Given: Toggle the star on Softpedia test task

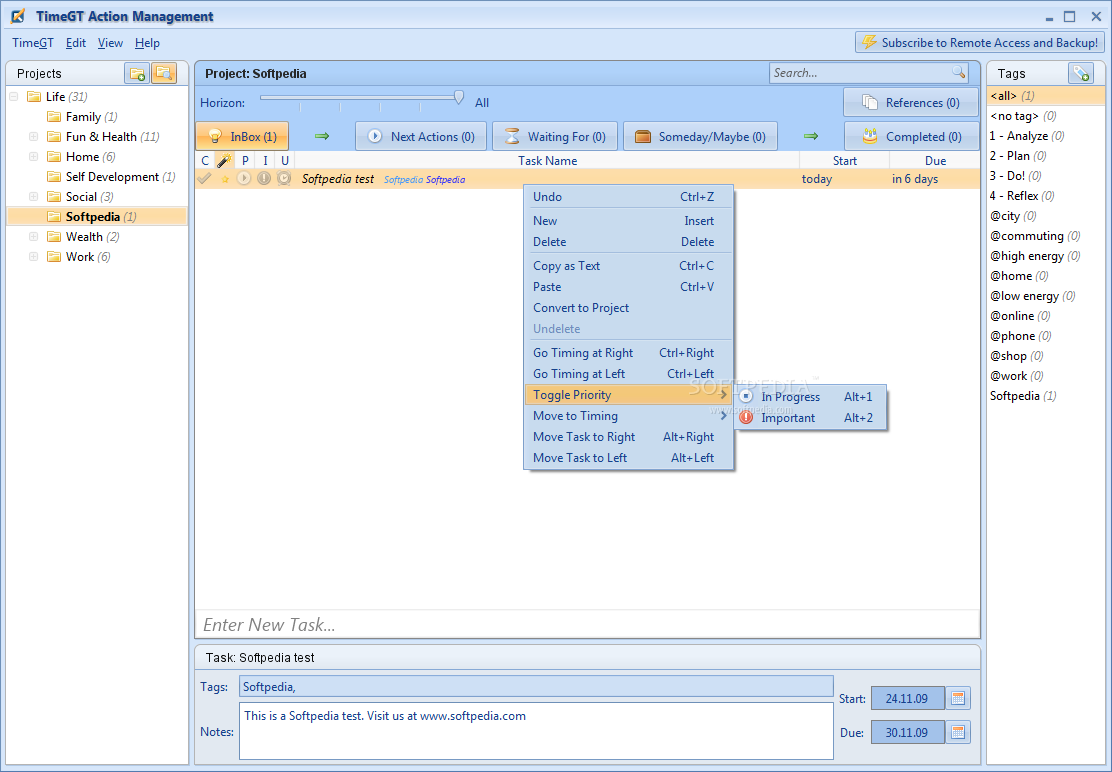Looking at the screenshot, I should coord(225,179).
